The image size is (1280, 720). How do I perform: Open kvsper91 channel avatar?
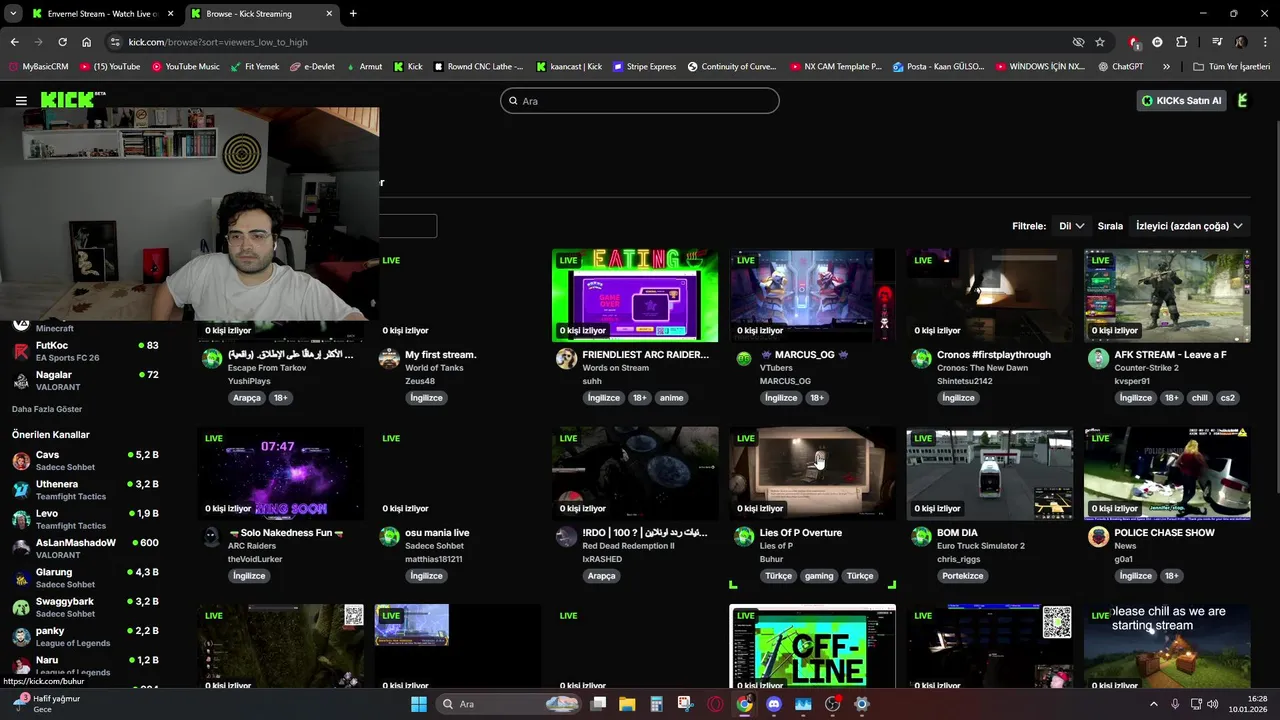[1098, 359]
